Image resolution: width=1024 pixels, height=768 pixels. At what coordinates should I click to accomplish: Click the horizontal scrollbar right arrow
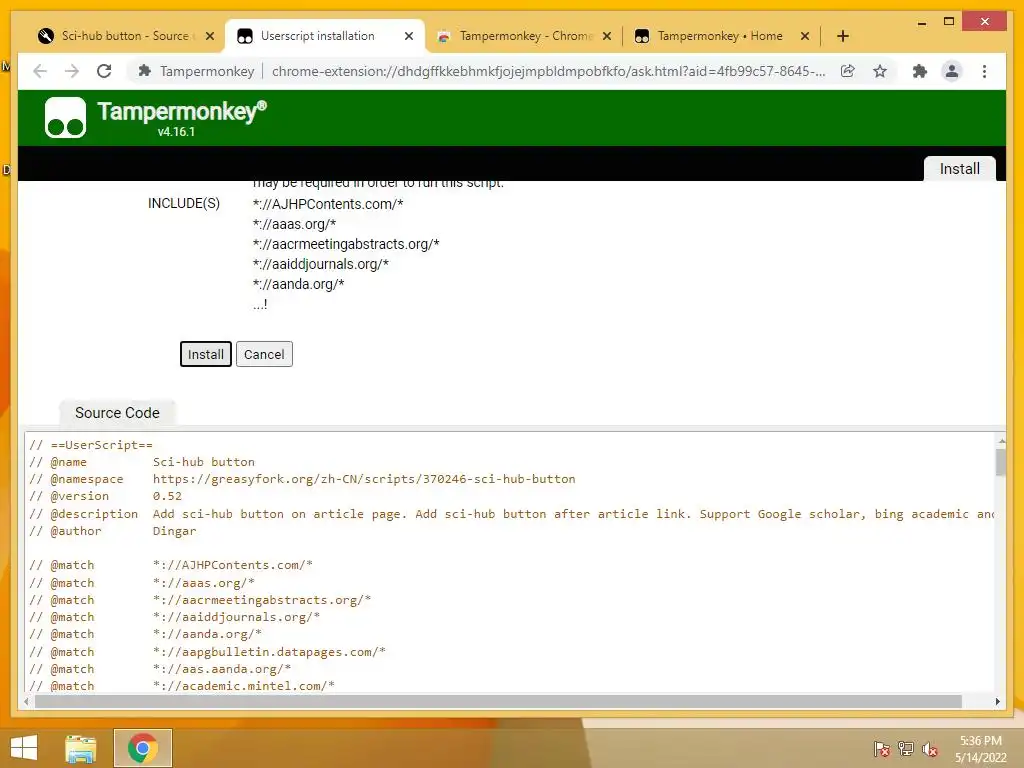point(997,701)
